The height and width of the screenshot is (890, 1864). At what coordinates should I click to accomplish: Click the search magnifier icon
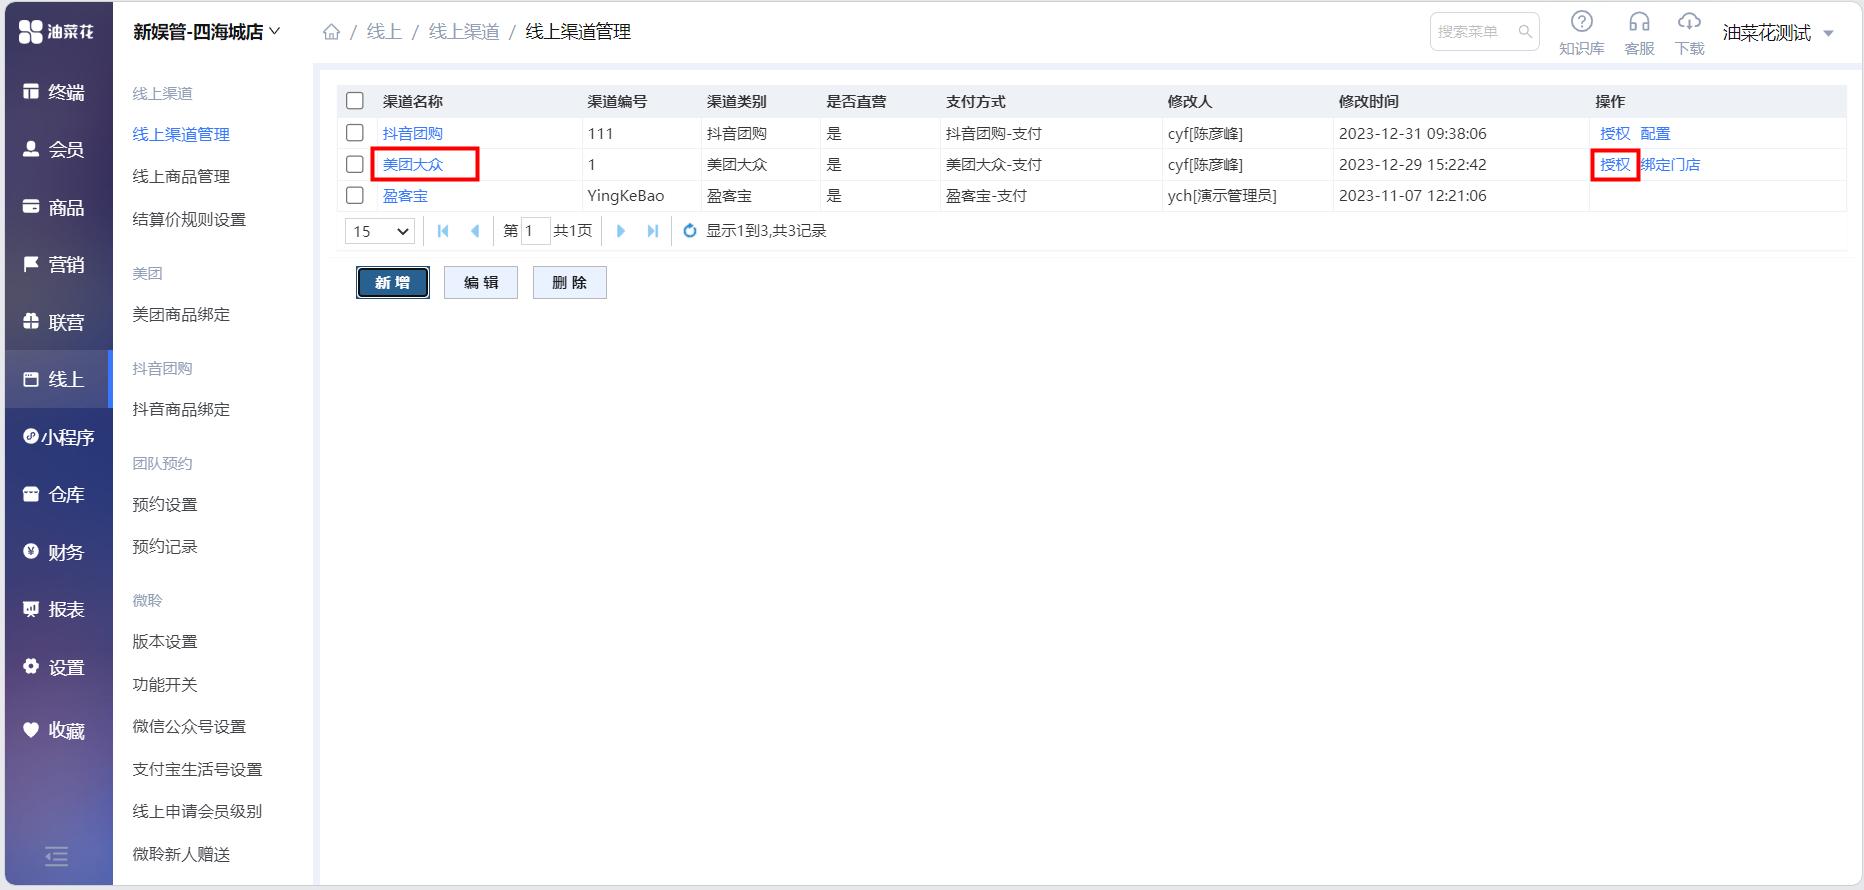(1525, 32)
